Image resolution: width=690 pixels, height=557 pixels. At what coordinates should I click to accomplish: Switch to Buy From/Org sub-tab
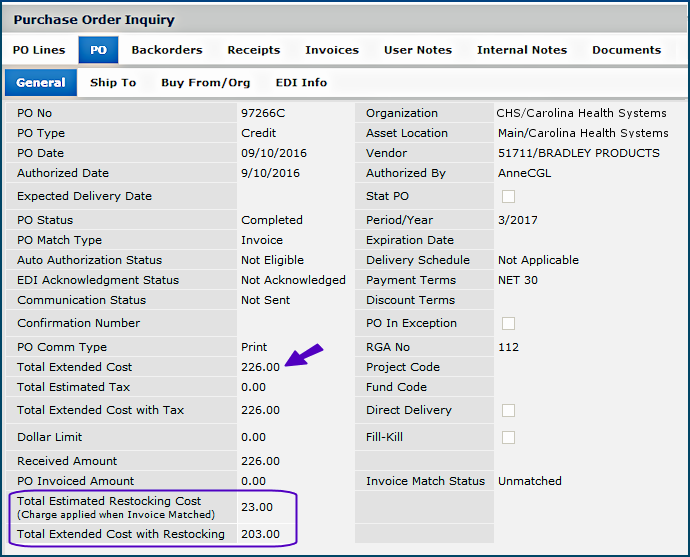tap(205, 83)
